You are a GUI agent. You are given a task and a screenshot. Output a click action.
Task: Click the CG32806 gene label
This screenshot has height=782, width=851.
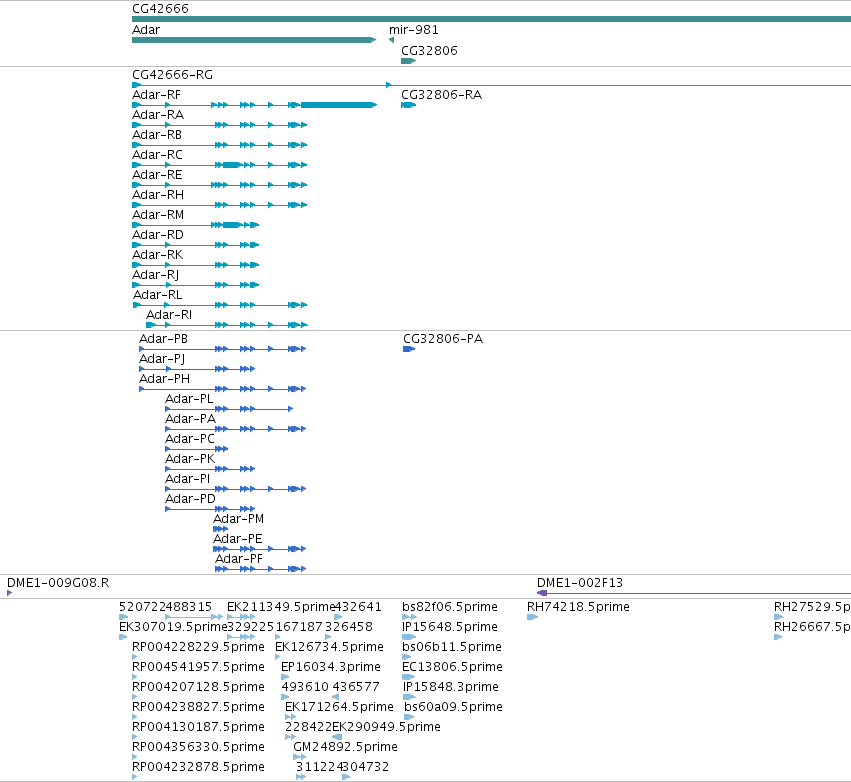[429, 50]
